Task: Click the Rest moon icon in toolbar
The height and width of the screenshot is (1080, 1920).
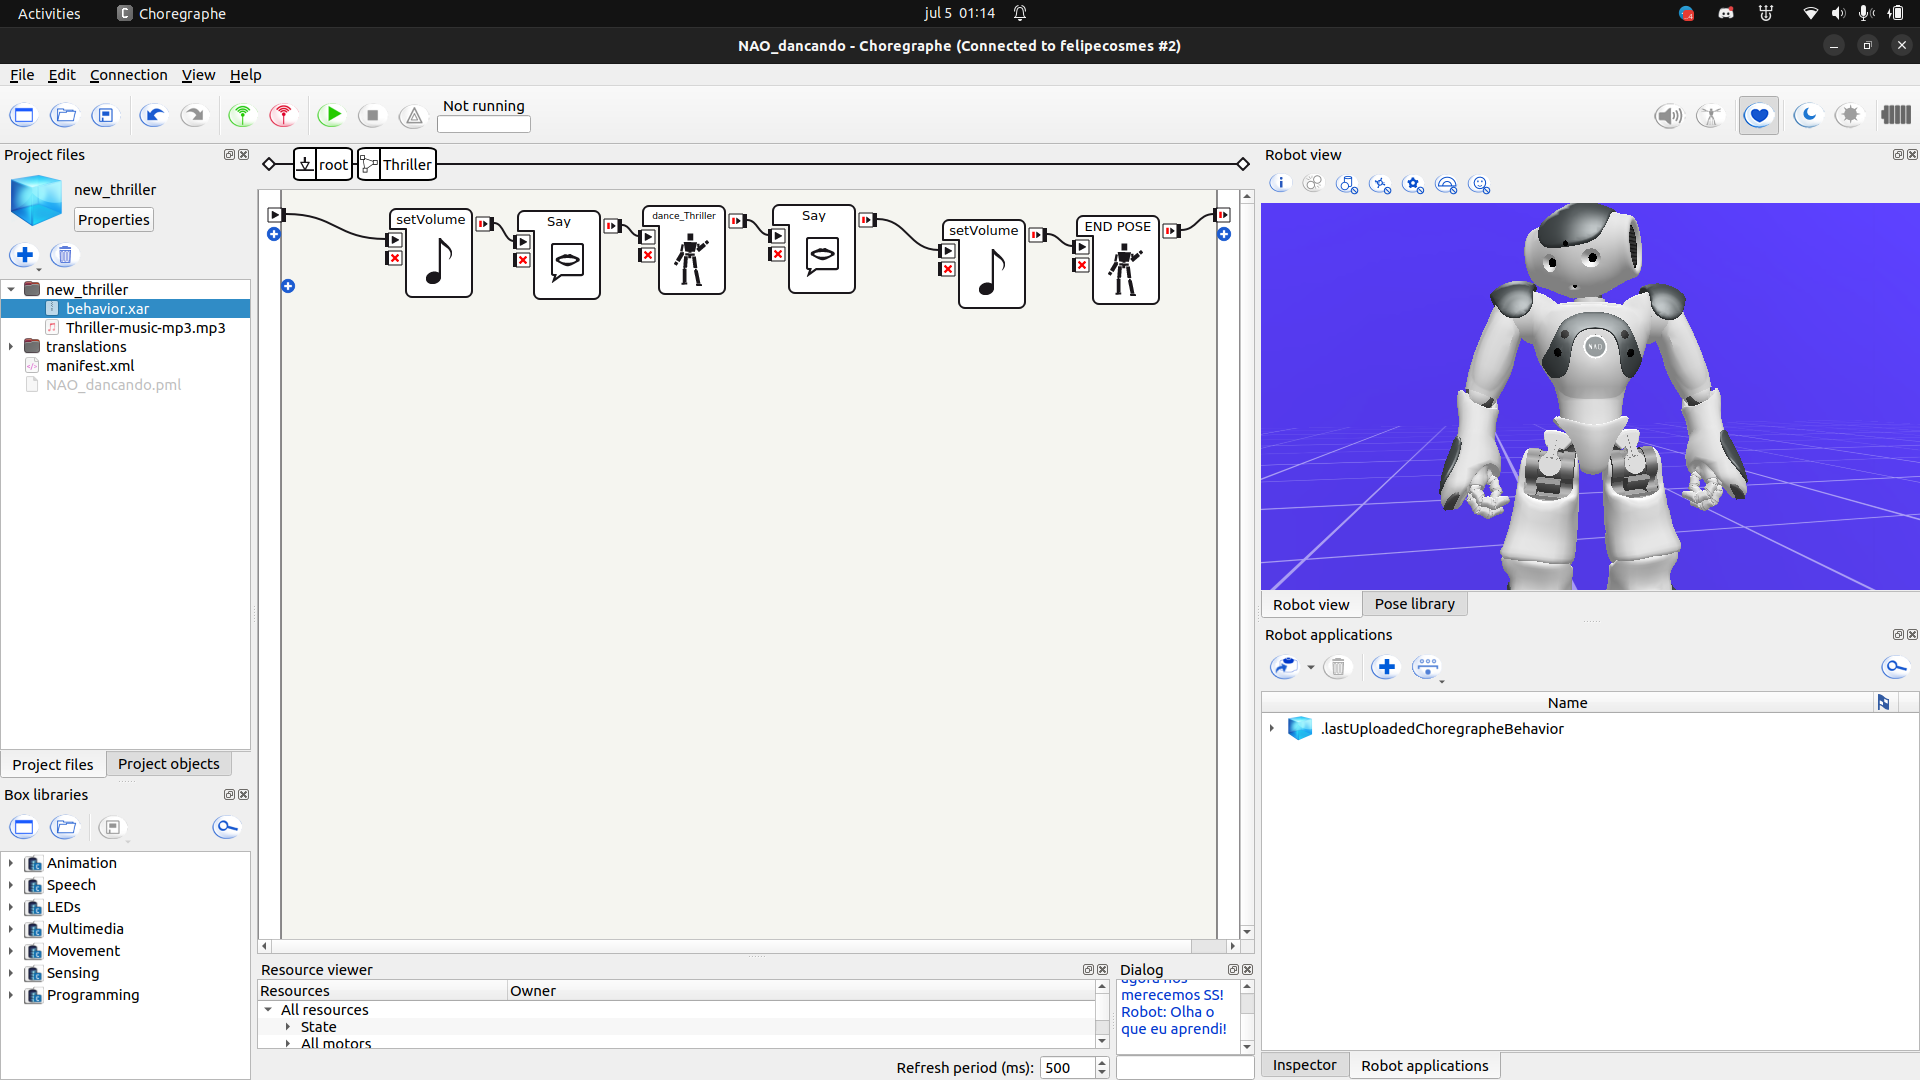Action: click(1808, 115)
